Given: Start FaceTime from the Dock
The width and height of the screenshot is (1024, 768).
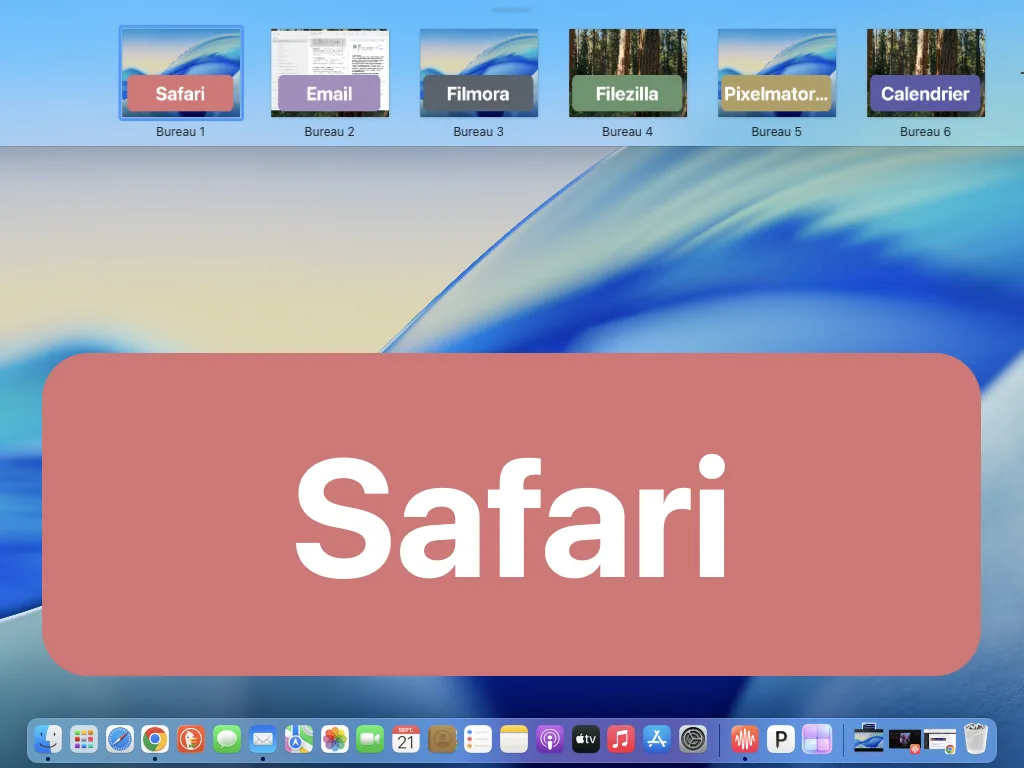Looking at the screenshot, I should [370, 739].
